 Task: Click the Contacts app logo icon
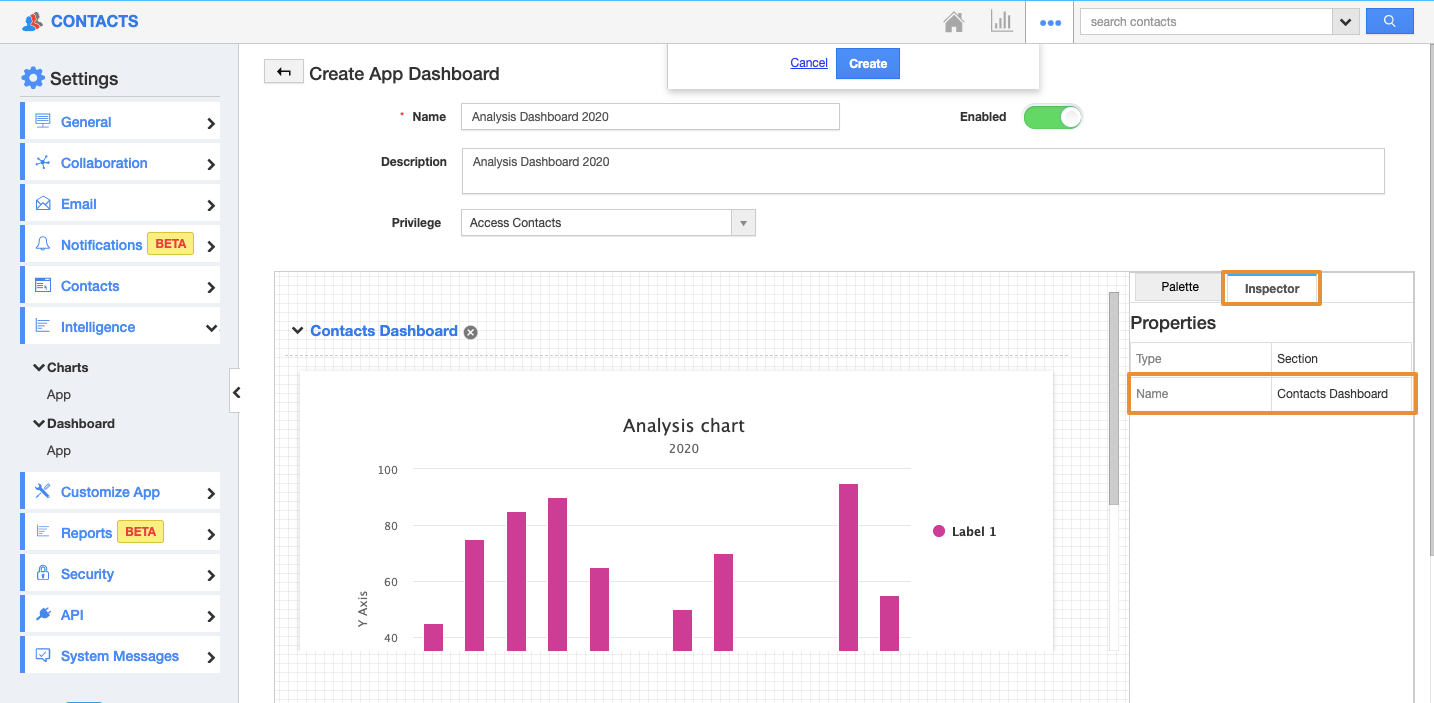pyautogui.click(x=33, y=21)
